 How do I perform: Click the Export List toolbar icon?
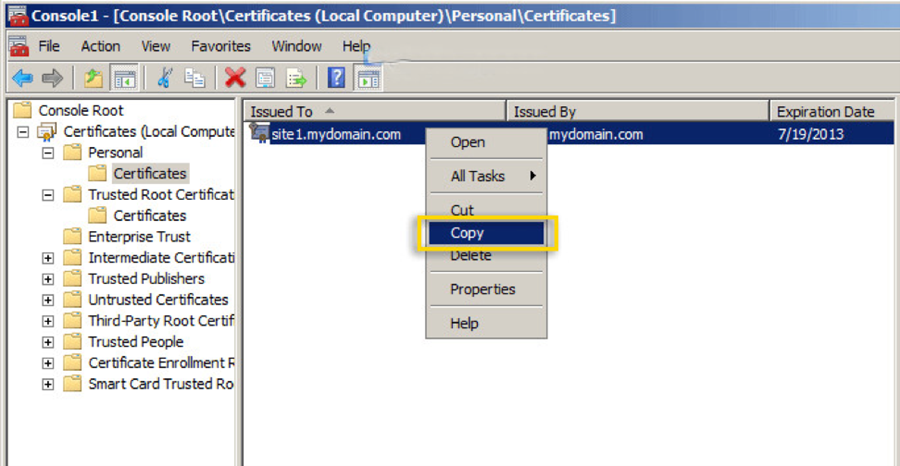coord(297,78)
